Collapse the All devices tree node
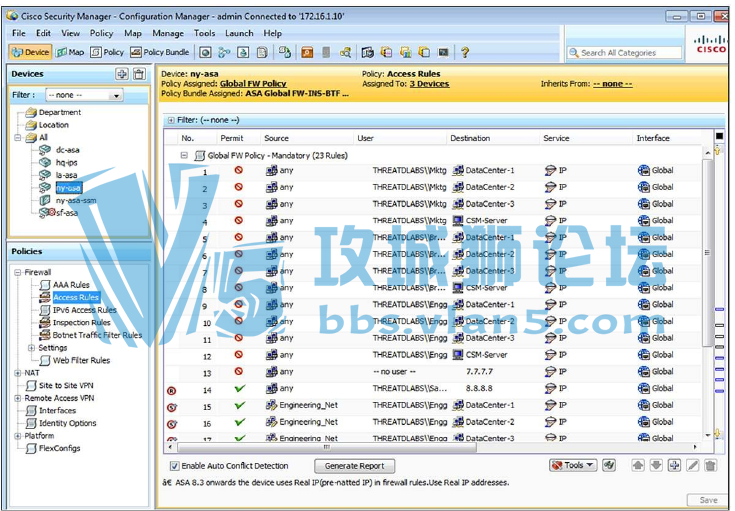The height and width of the screenshot is (511, 735). tap(18, 138)
